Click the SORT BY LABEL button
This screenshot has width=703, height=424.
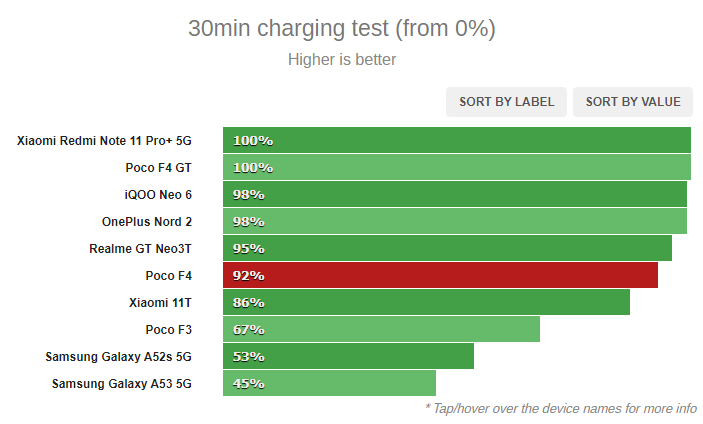[506, 102]
